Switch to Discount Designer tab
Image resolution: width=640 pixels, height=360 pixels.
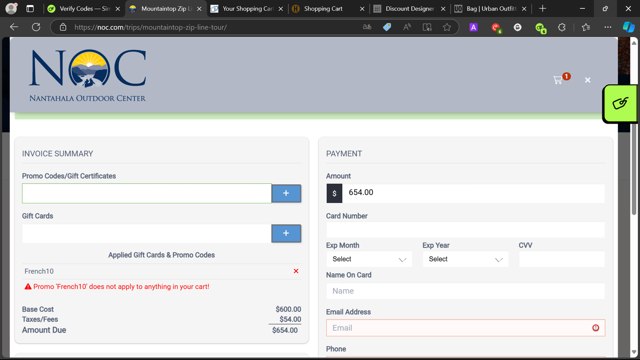409,9
